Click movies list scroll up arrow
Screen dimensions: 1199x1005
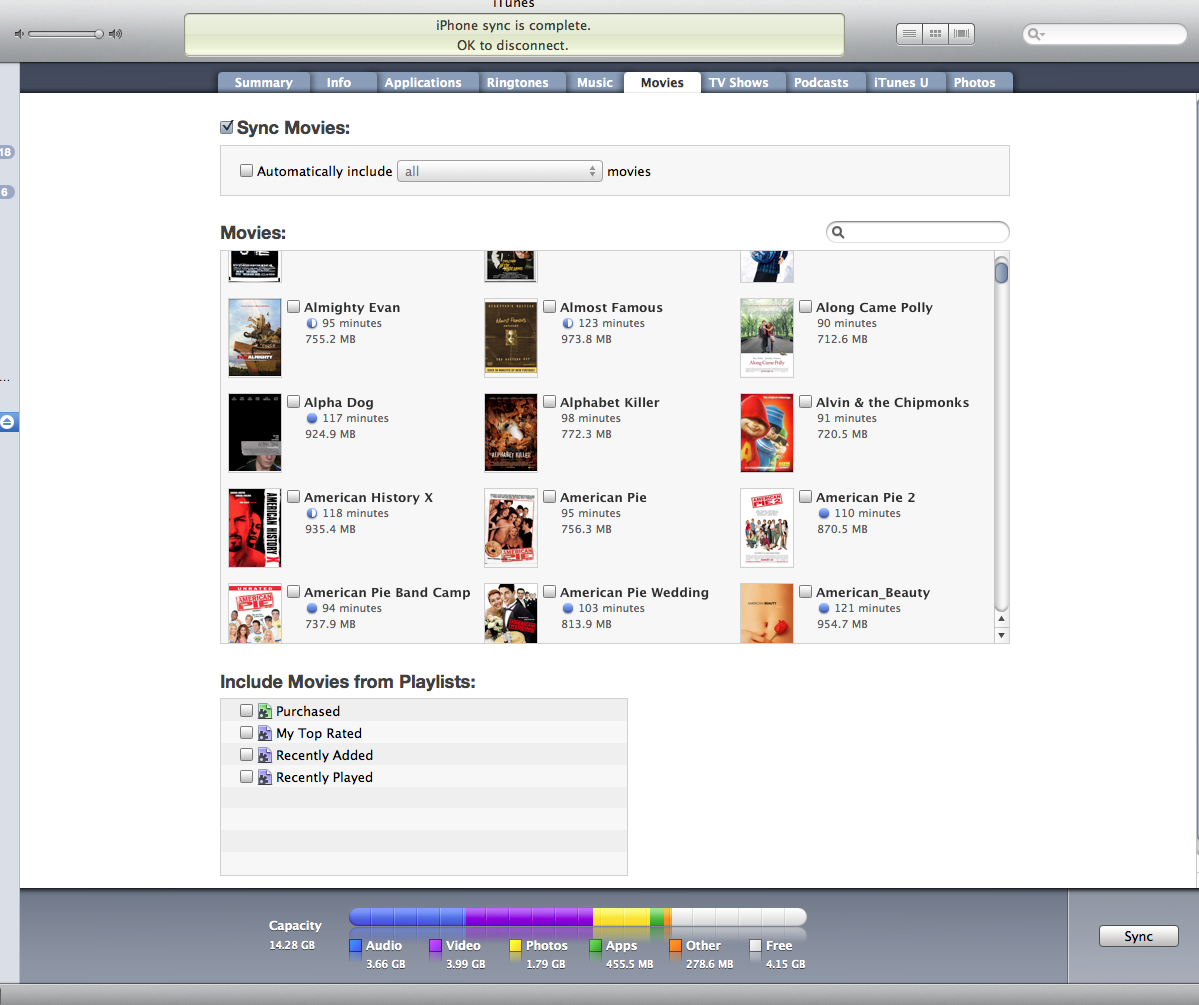point(1002,619)
